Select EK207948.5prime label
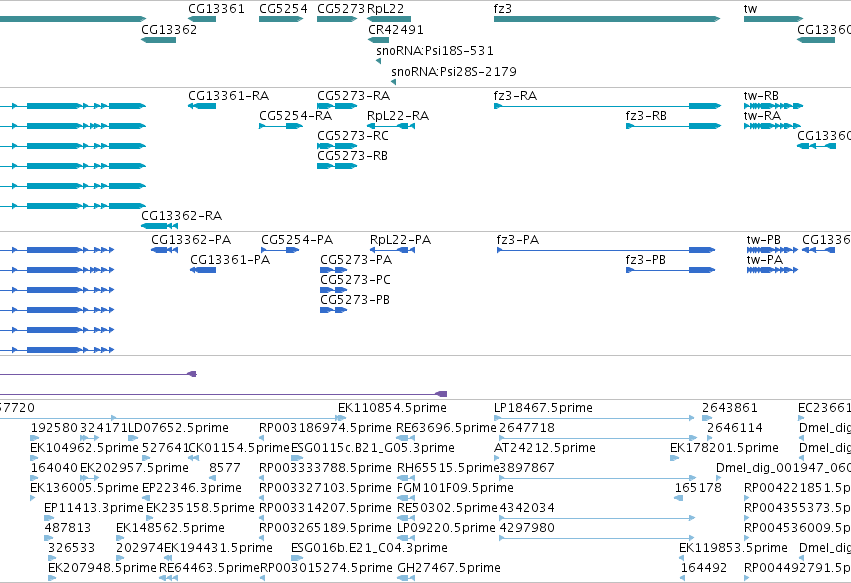The image size is (851, 583). tap(102, 568)
